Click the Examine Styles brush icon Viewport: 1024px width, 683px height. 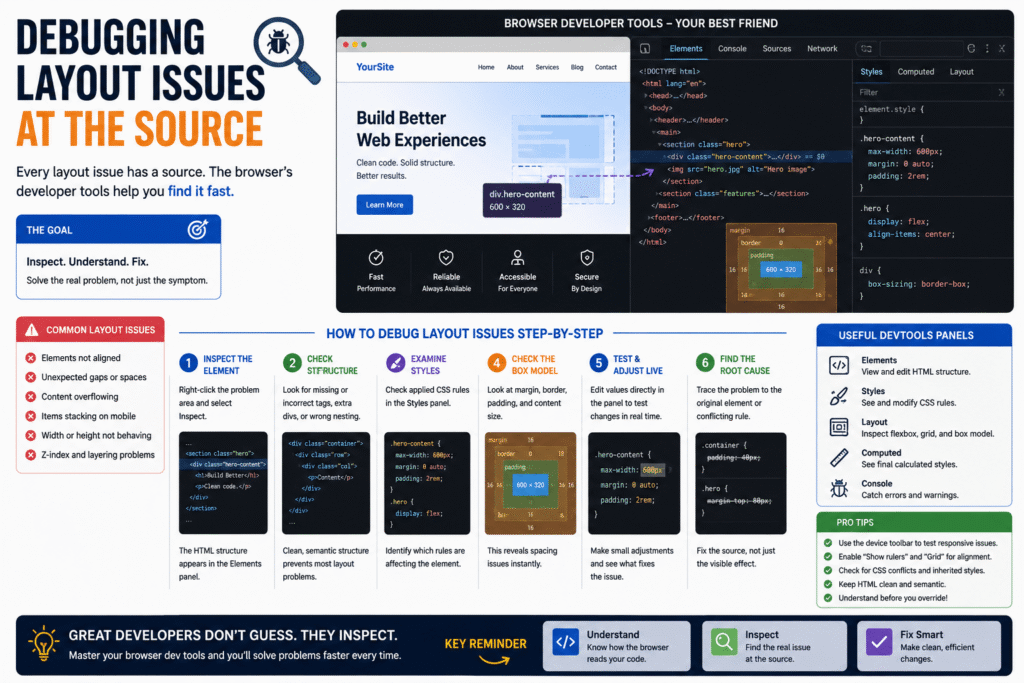(x=395, y=363)
